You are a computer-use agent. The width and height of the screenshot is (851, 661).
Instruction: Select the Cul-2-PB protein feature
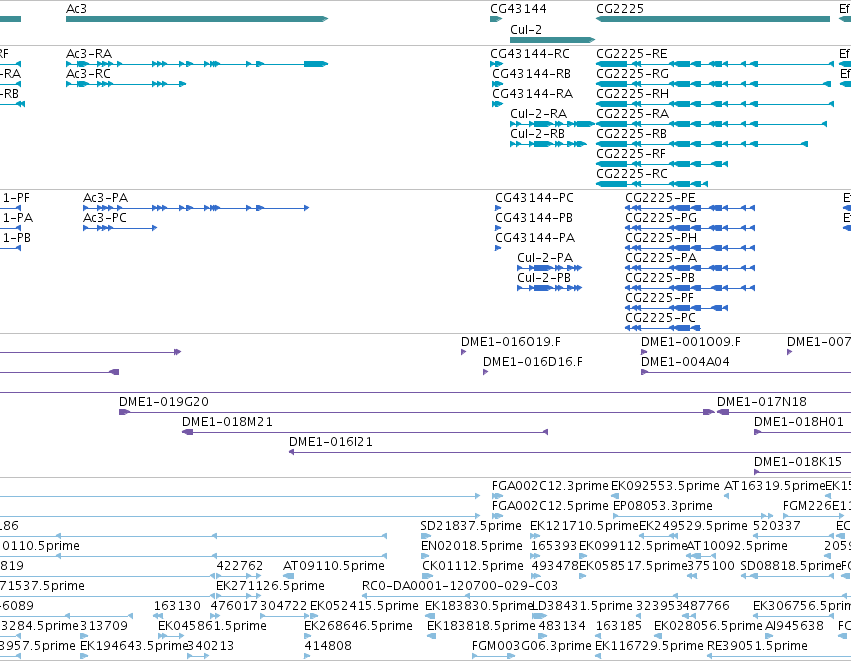point(549,288)
